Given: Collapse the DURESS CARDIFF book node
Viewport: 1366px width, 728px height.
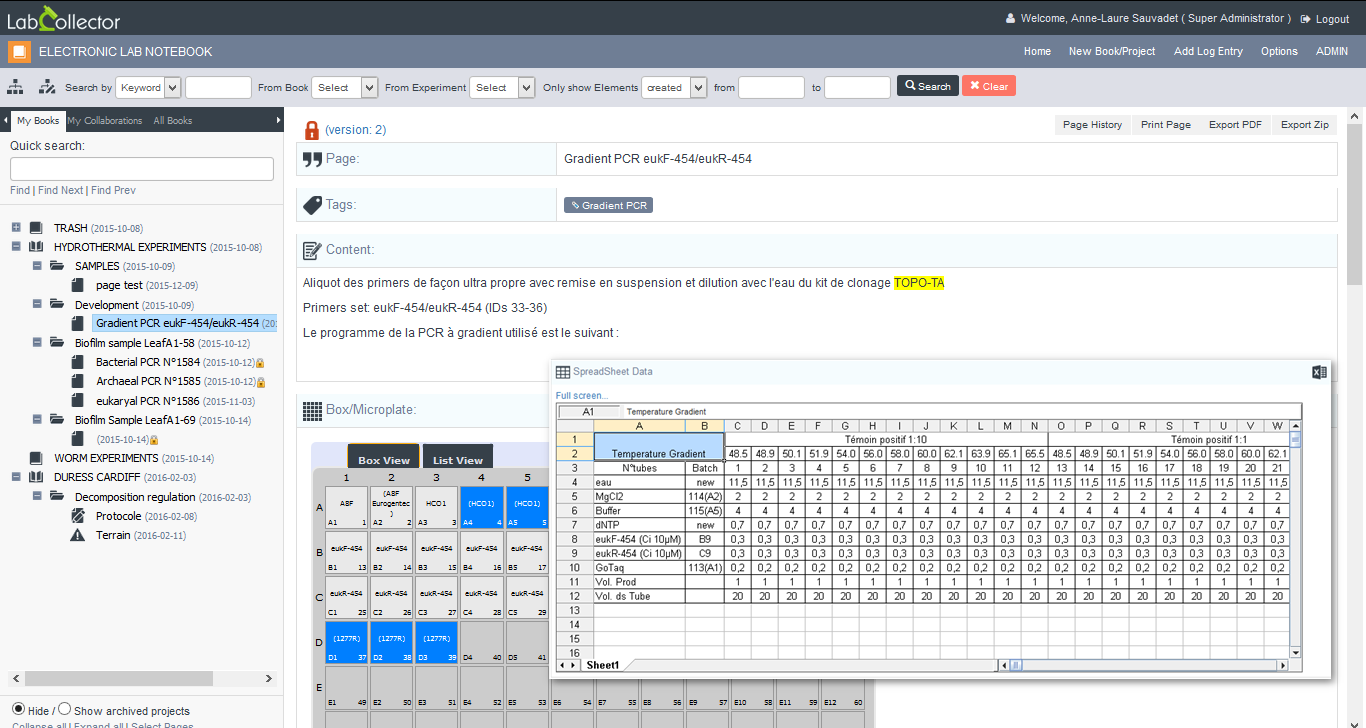Looking at the screenshot, I should pyautogui.click(x=16, y=477).
